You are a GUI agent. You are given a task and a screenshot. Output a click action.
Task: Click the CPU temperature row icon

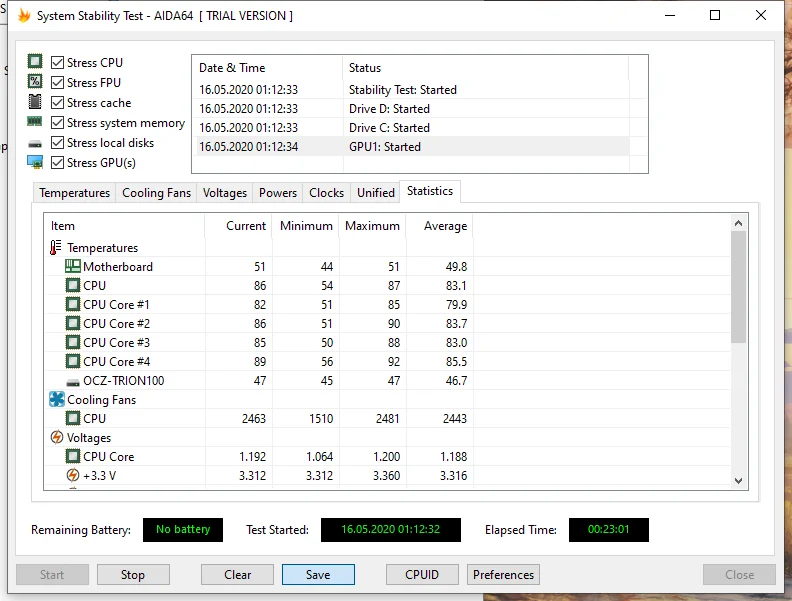(x=73, y=285)
